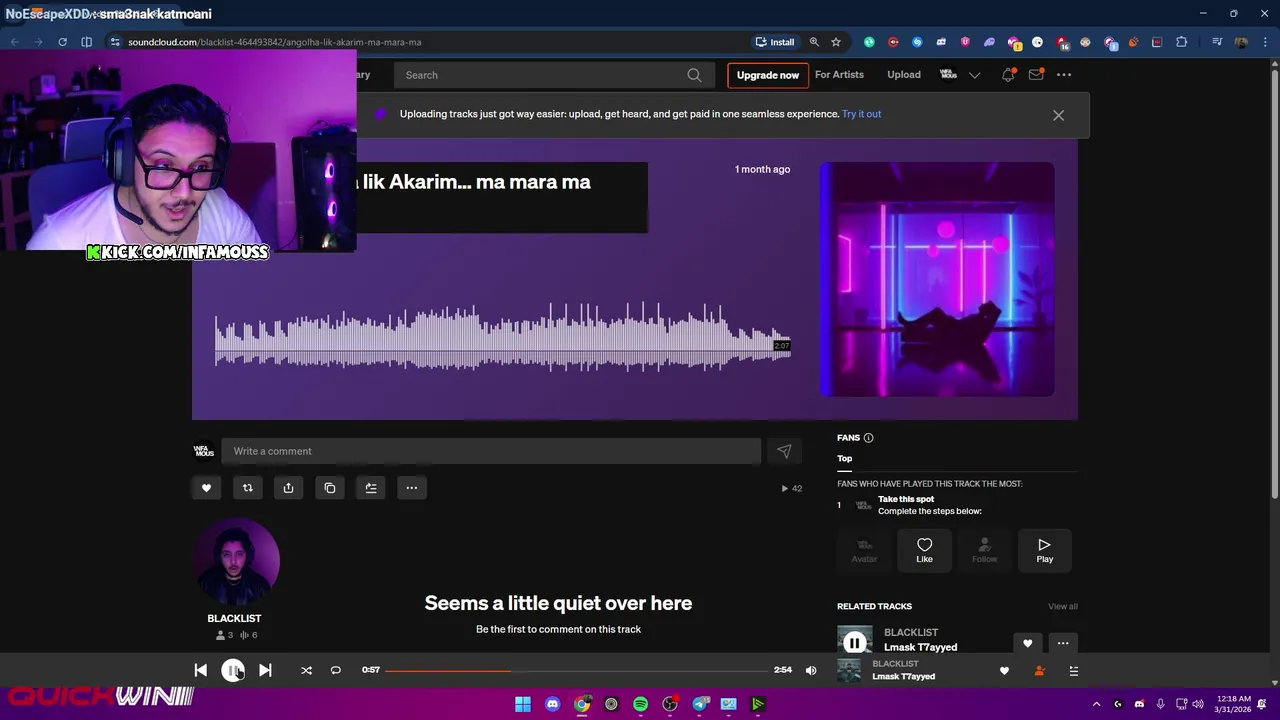Open View all related tracks
Viewport: 1280px width, 720px height.
(x=1063, y=606)
